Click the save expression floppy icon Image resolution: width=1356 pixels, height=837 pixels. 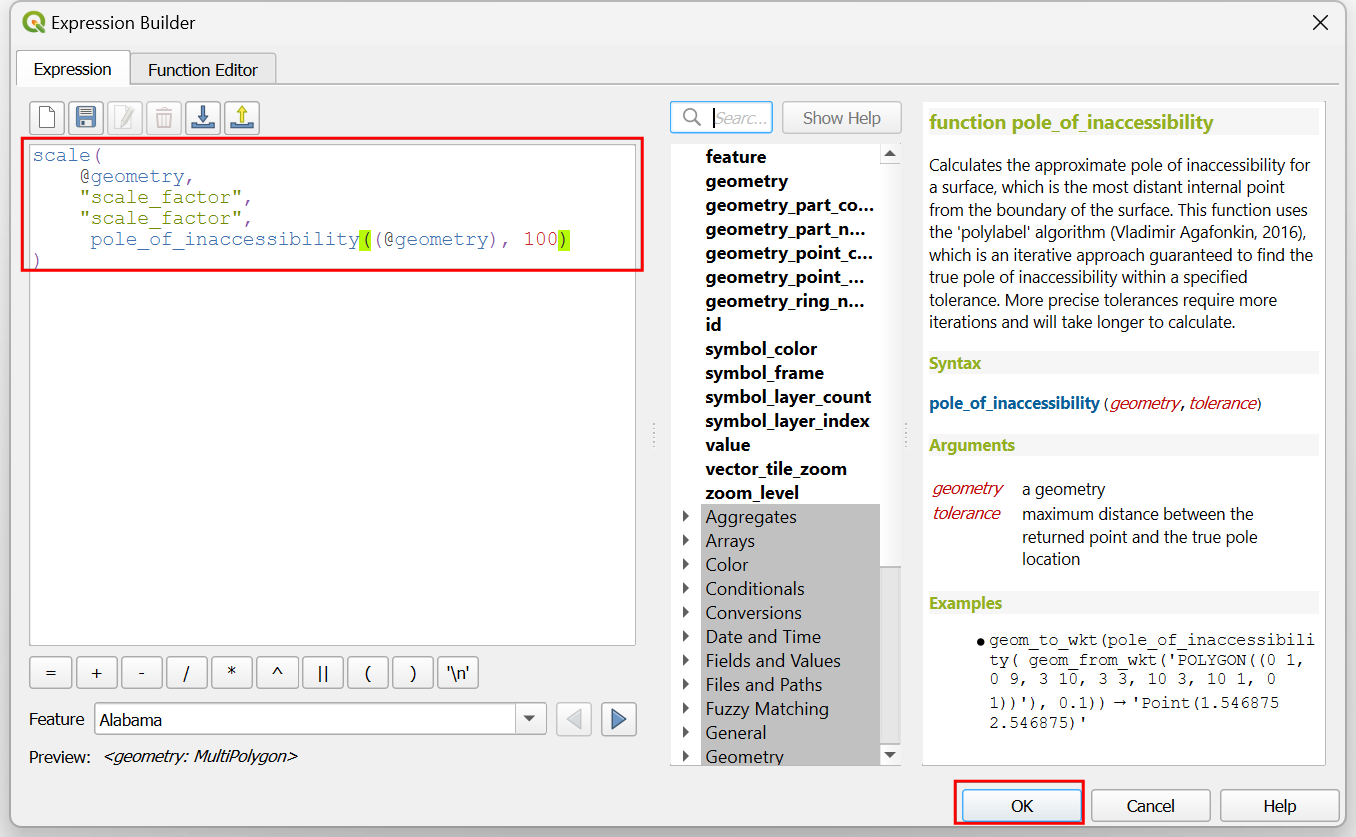pyautogui.click(x=86, y=118)
